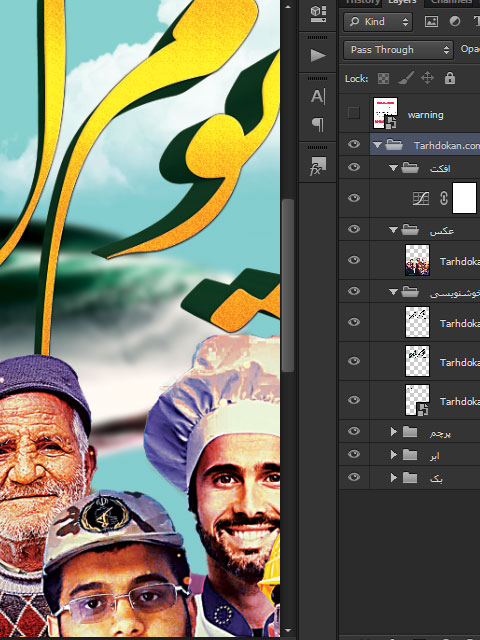Open the Paragraph panel icon
This screenshot has height=640, width=480.
pyautogui.click(x=318, y=124)
